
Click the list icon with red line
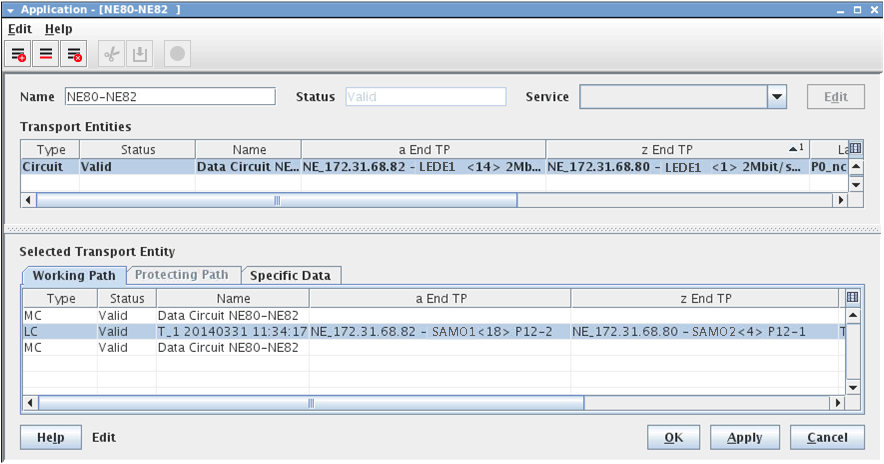[x=46, y=55]
